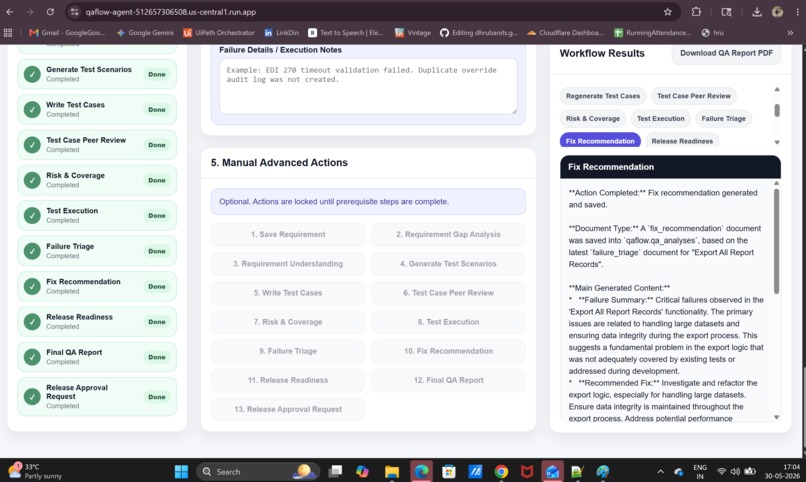Reload the page with the refresh icon
The width and height of the screenshot is (806, 482).
(x=50, y=12)
